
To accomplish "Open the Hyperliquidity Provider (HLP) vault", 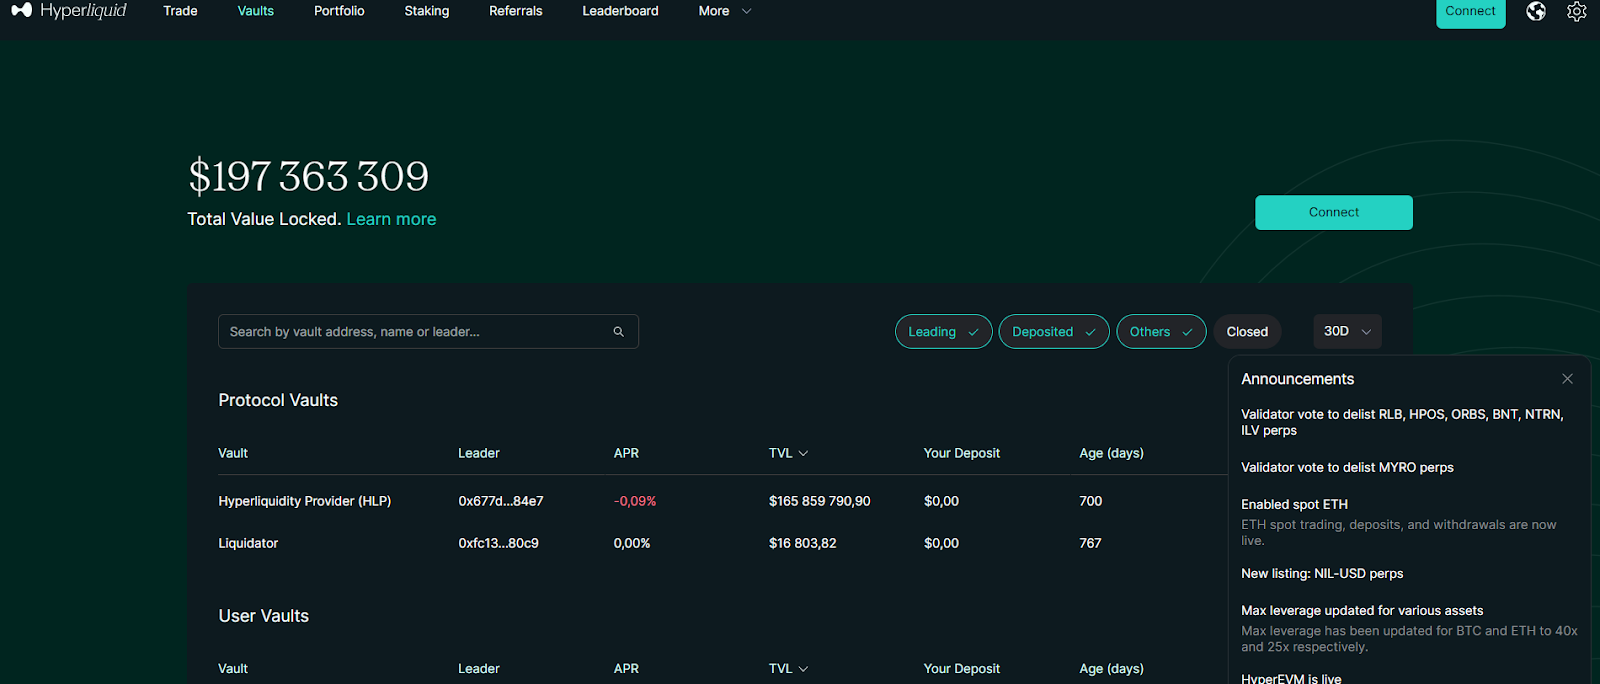I will coord(305,501).
